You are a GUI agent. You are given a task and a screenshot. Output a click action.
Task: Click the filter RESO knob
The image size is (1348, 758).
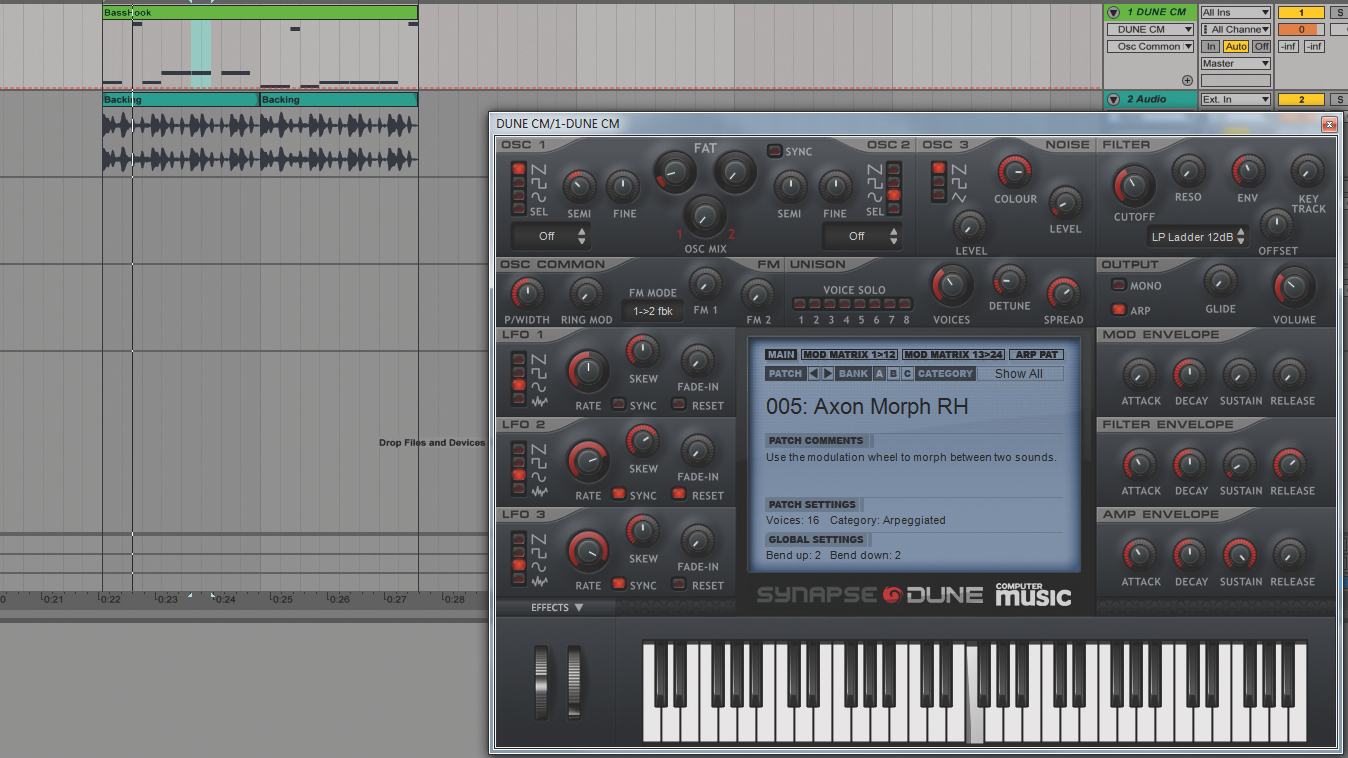click(1188, 171)
